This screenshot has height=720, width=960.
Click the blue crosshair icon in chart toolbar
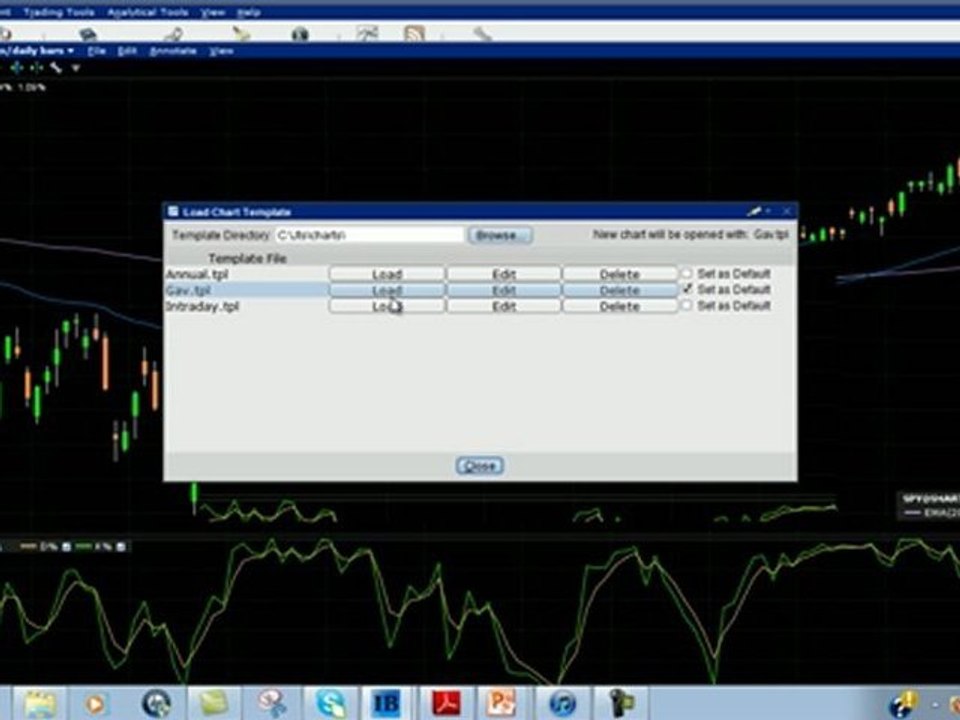pos(17,68)
